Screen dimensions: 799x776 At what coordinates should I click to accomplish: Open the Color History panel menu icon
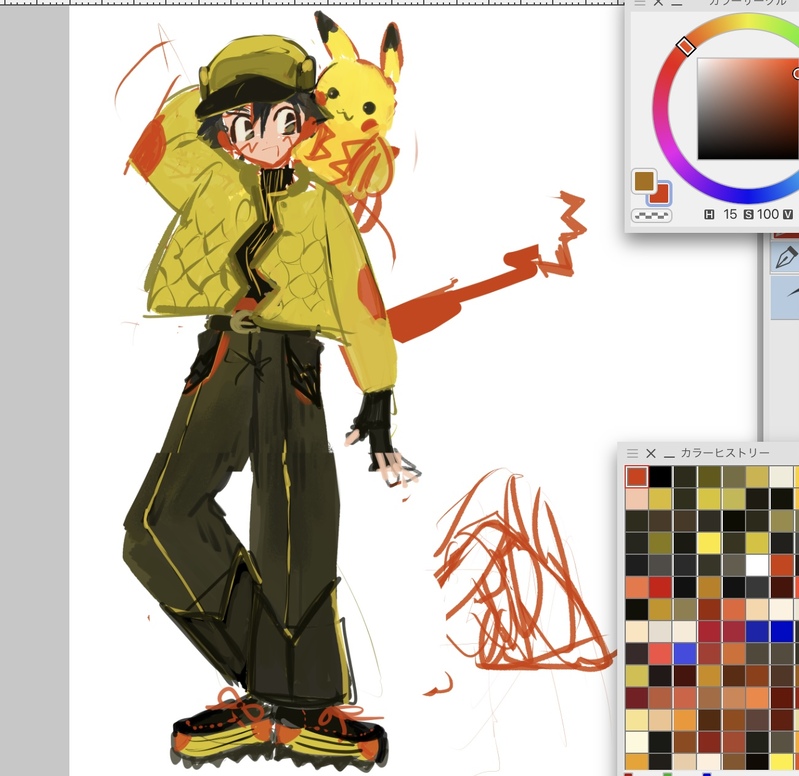(632, 453)
